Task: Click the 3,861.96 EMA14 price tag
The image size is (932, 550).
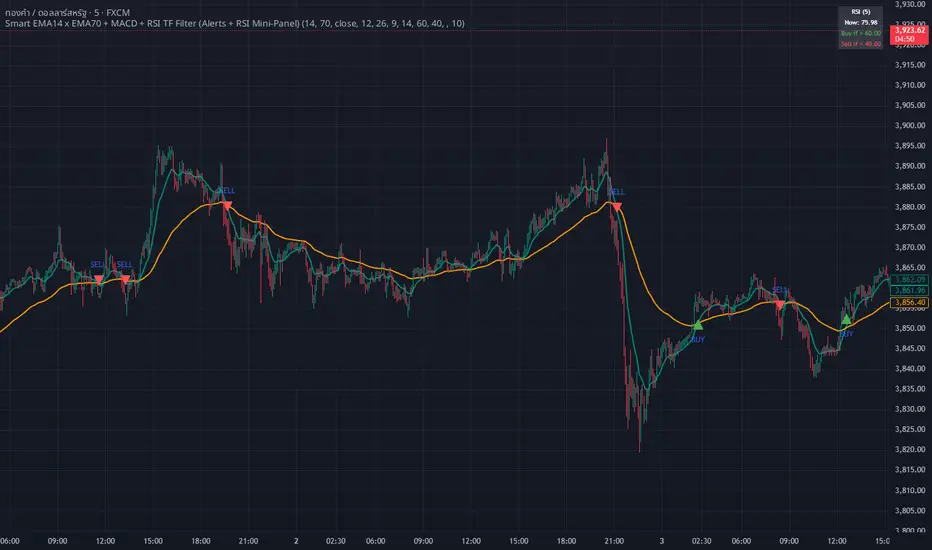Action: pyautogui.click(x=909, y=290)
